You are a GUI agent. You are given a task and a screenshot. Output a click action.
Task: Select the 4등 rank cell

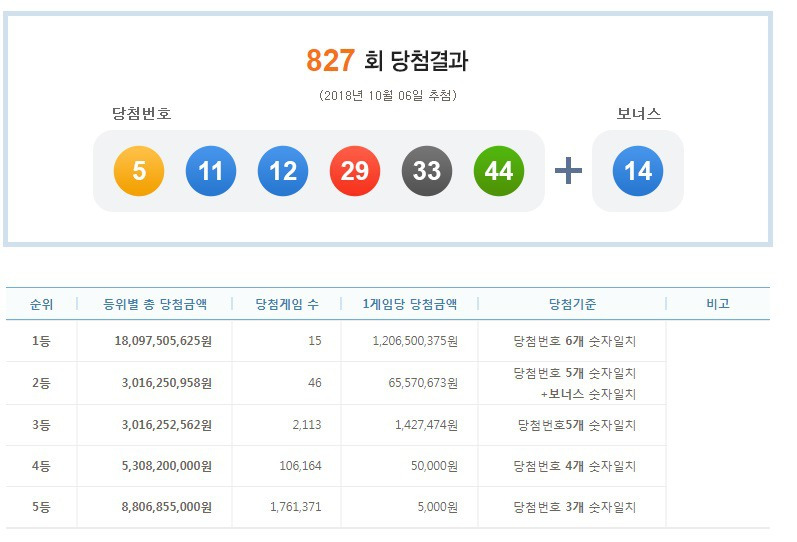coord(41,466)
